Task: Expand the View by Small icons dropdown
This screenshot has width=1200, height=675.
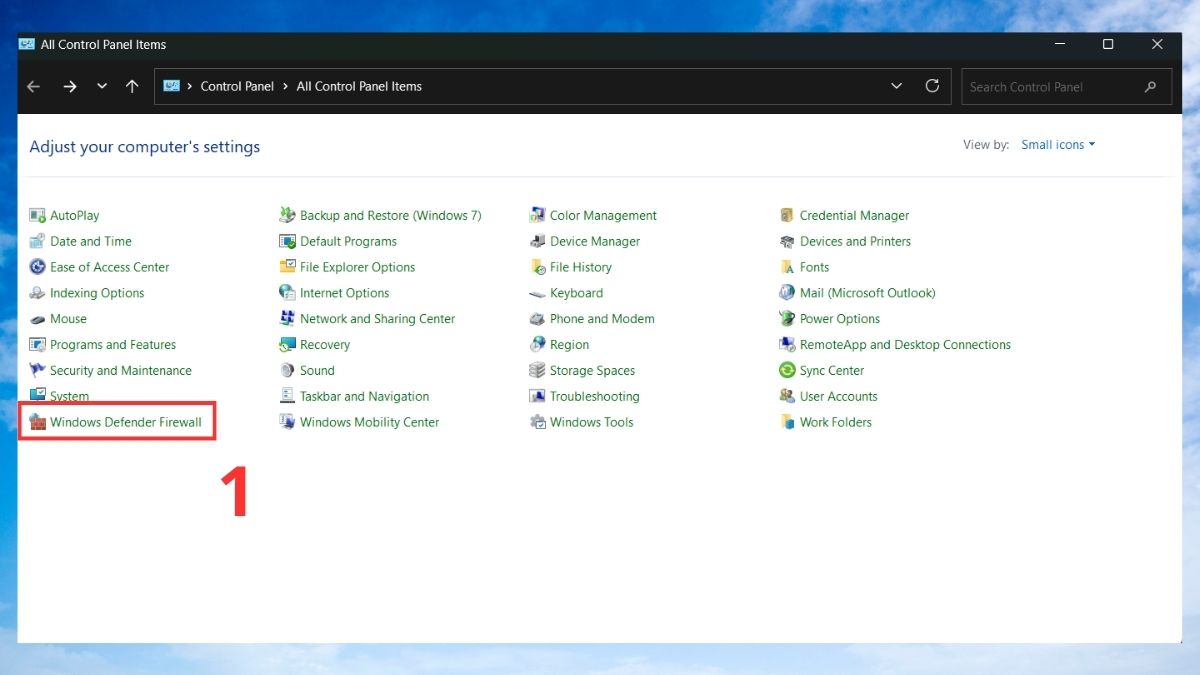Action: pyautogui.click(x=1058, y=145)
